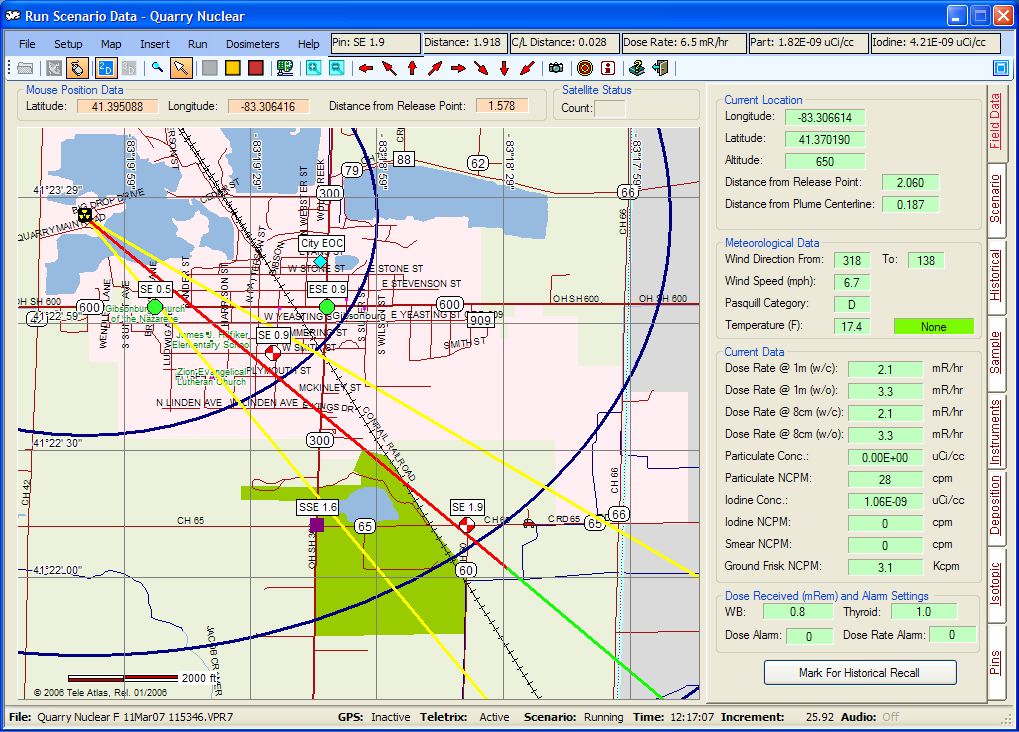Viewport: 1019px width, 732px height.
Task: Pan map southwest with diagonal arrow
Action: click(x=527, y=68)
